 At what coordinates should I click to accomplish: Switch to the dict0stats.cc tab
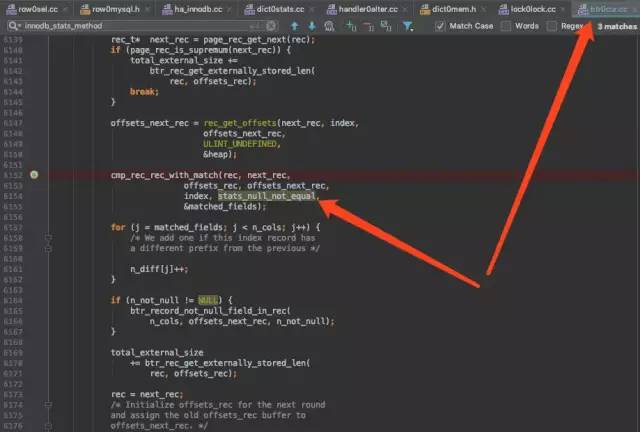[x=280, y=9]
